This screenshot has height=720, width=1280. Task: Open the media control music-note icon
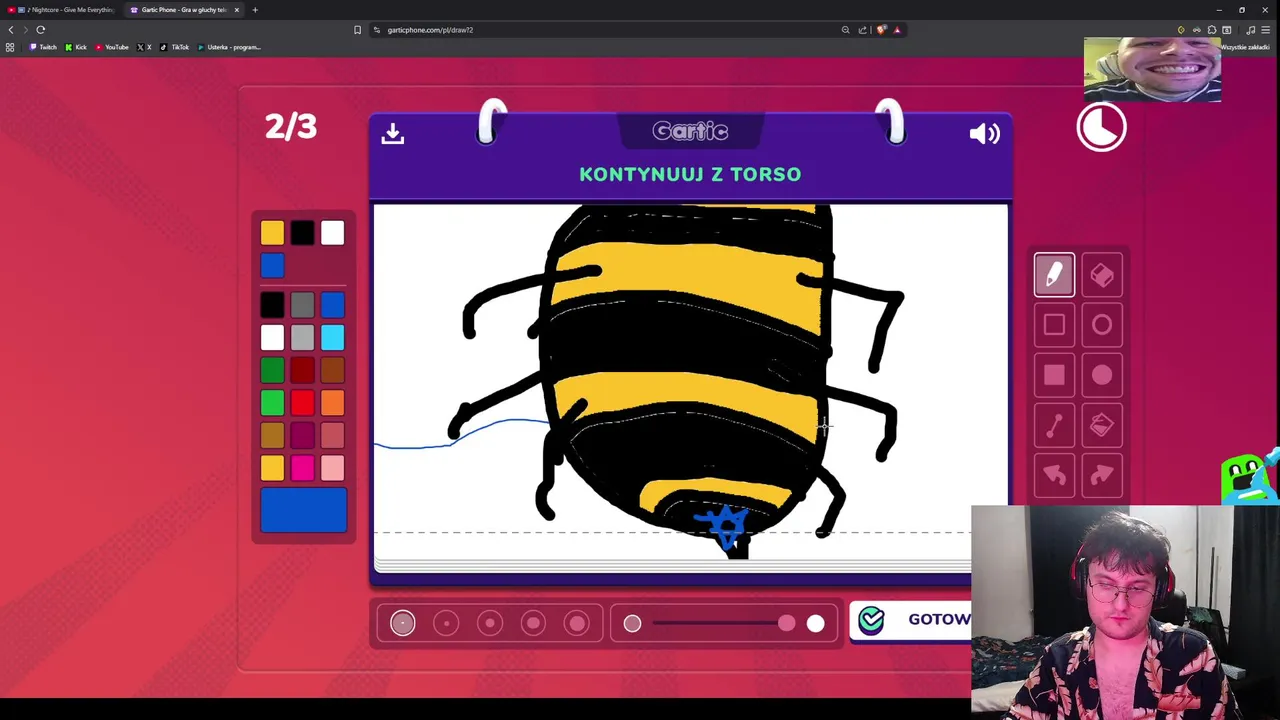(1250, 30)
